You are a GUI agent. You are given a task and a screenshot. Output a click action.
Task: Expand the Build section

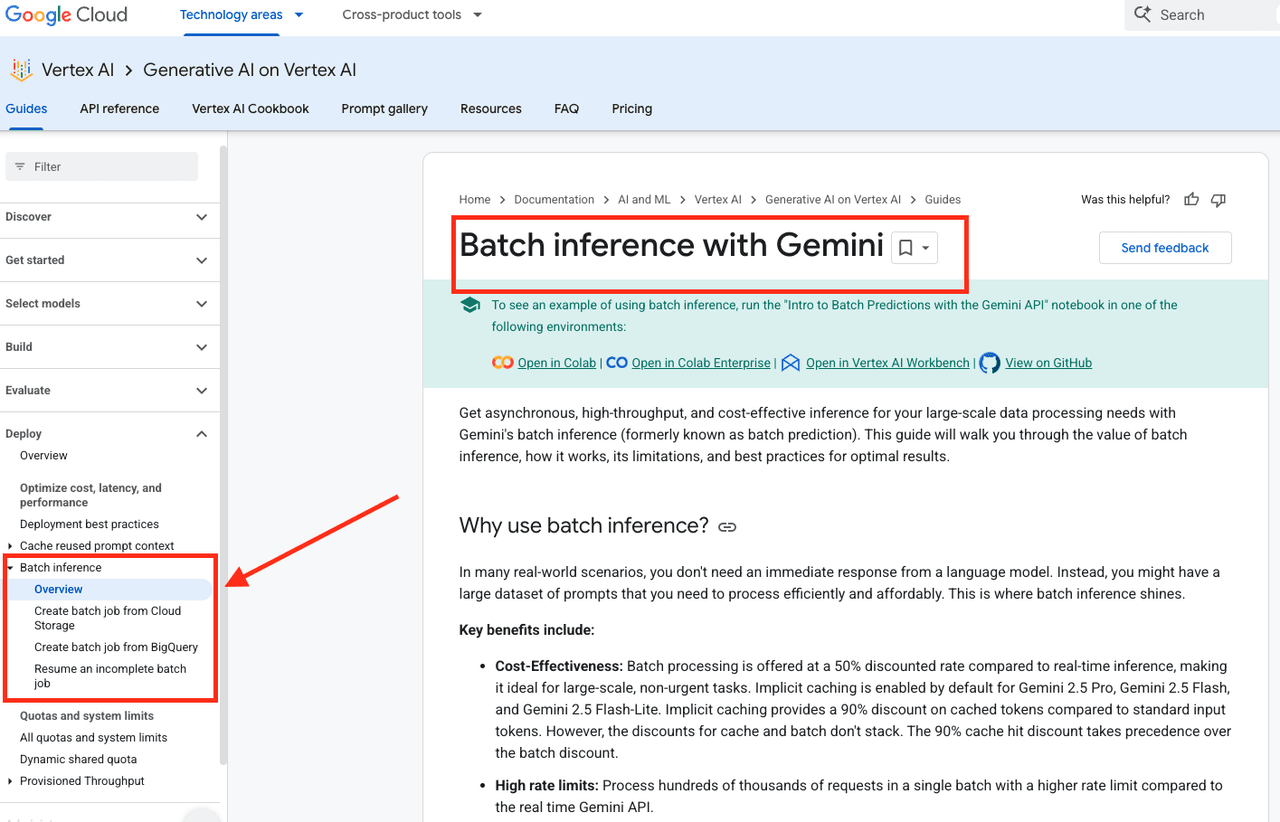point(202,347)
